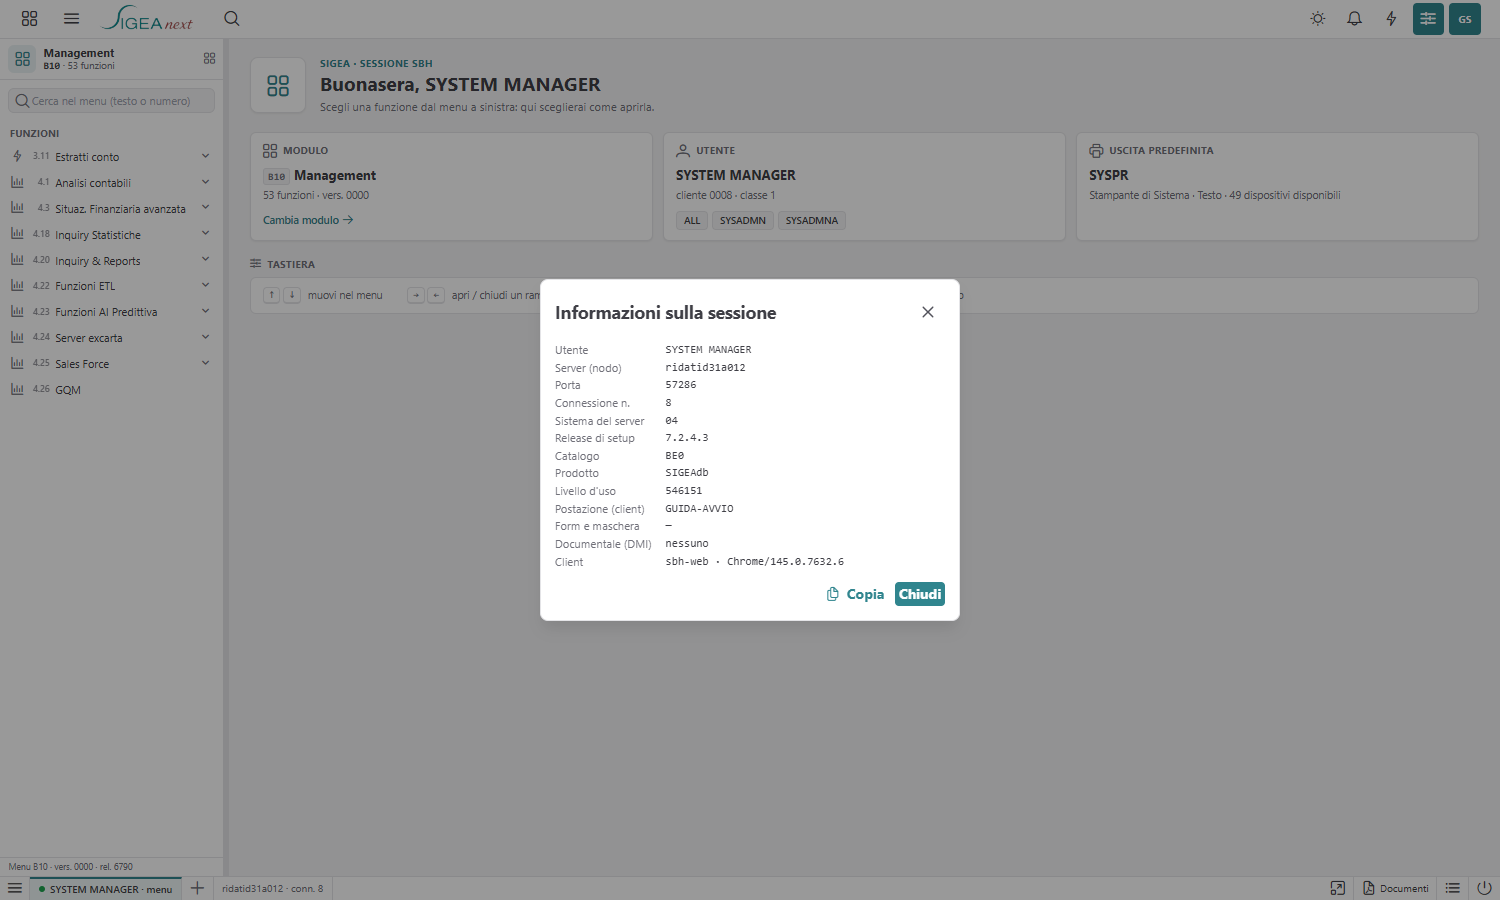Click the lightning bolt quick actions icon
This screenshot has width=1500, height=900.
pyautogui.click(x=1391, y=19)
